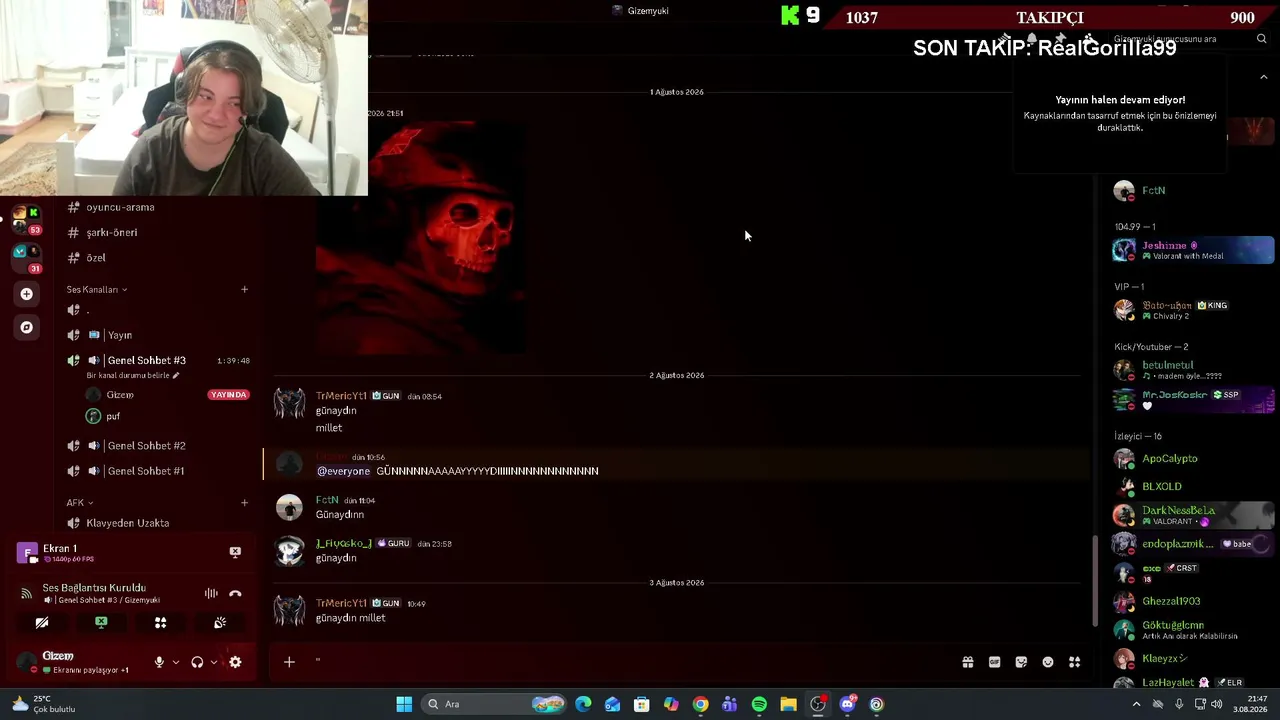The height and width of the screenshot is (720, 1280).
Task: Mute the microphone
Action: click(159, 662)
